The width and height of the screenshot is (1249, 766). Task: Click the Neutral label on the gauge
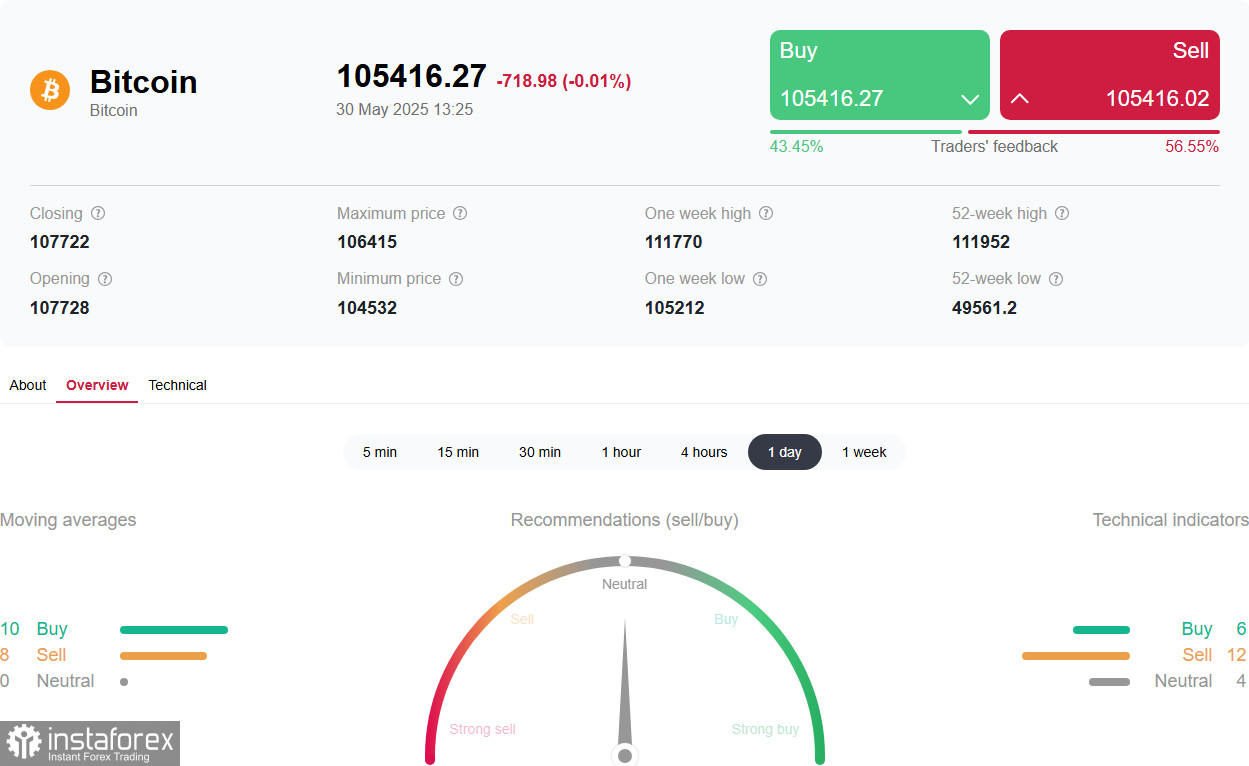[625, 584]
